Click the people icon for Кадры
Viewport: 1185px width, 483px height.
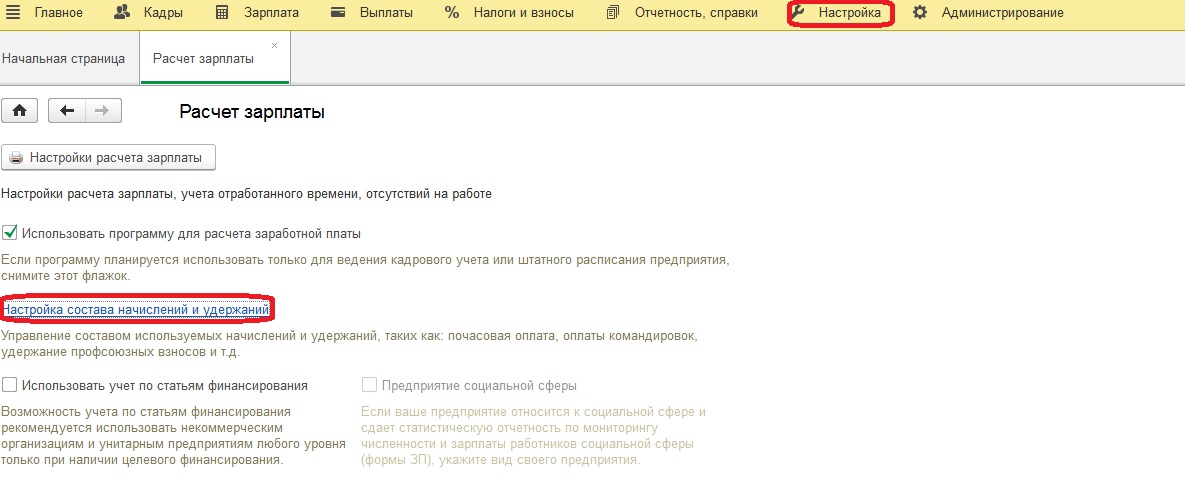point(122,13)
